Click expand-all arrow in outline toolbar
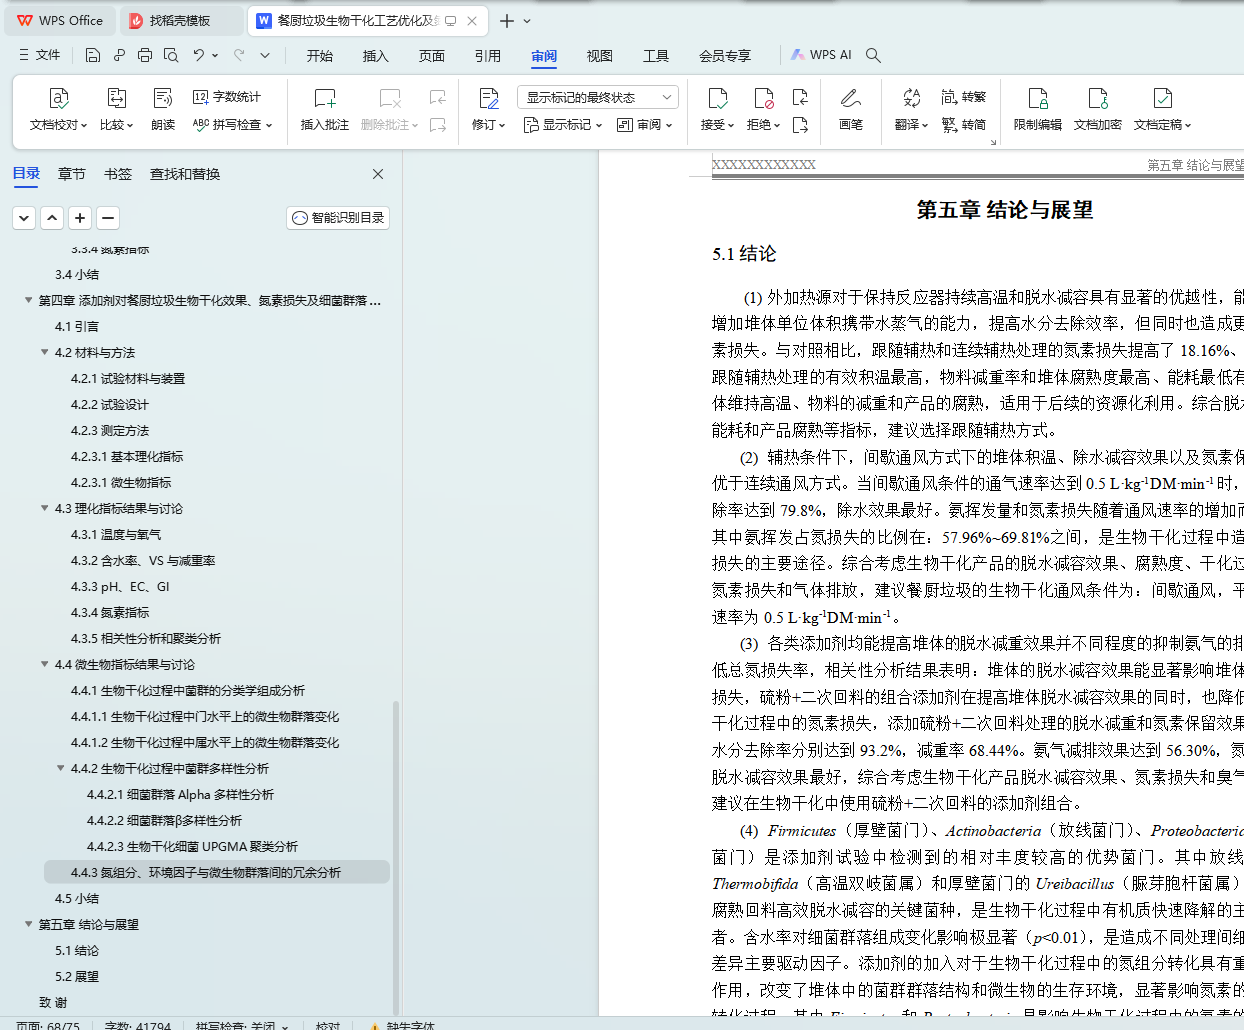1244x1030 pixels. (25, 217)
